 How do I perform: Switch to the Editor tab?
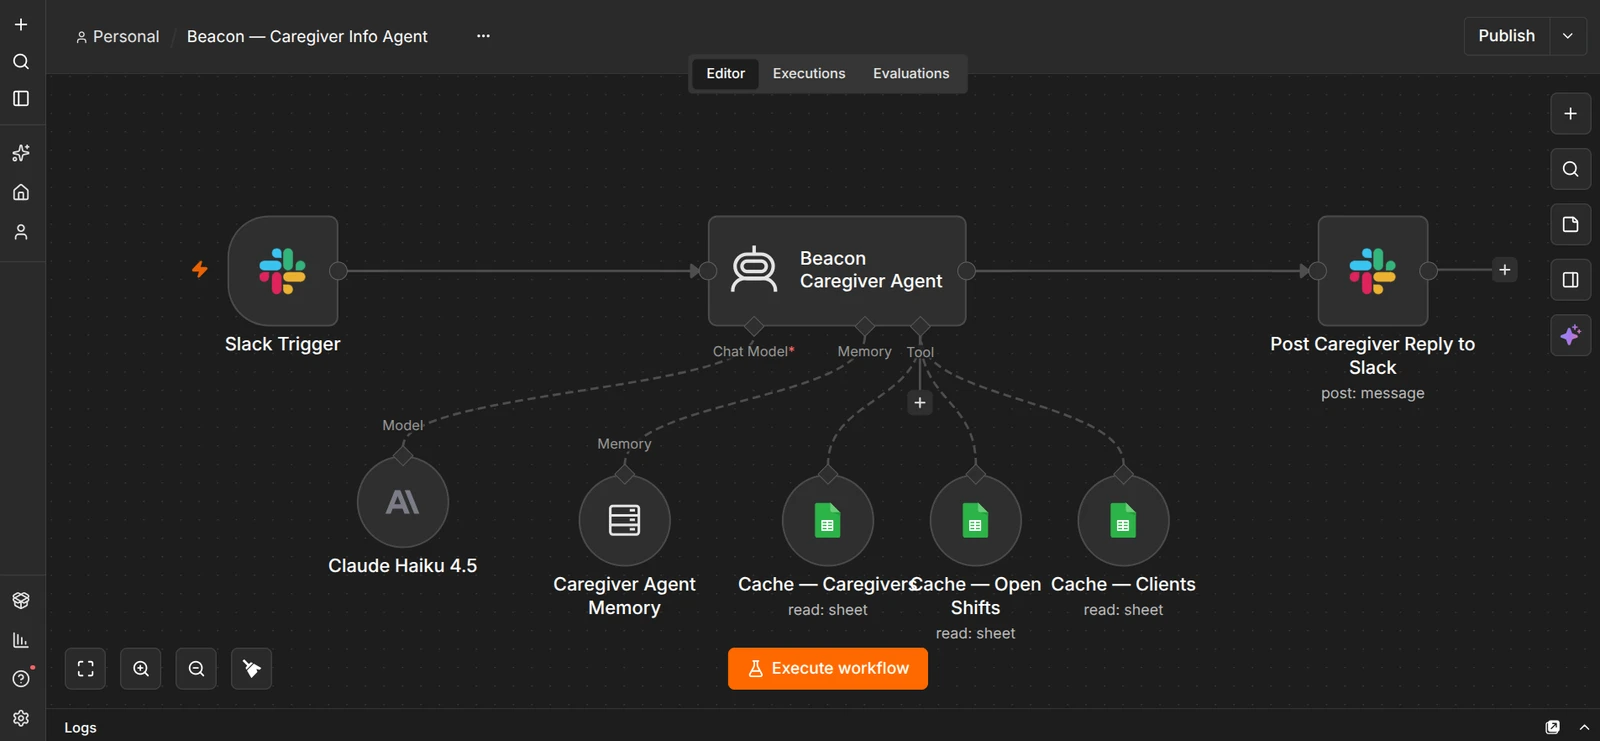(x=726, y=74)
